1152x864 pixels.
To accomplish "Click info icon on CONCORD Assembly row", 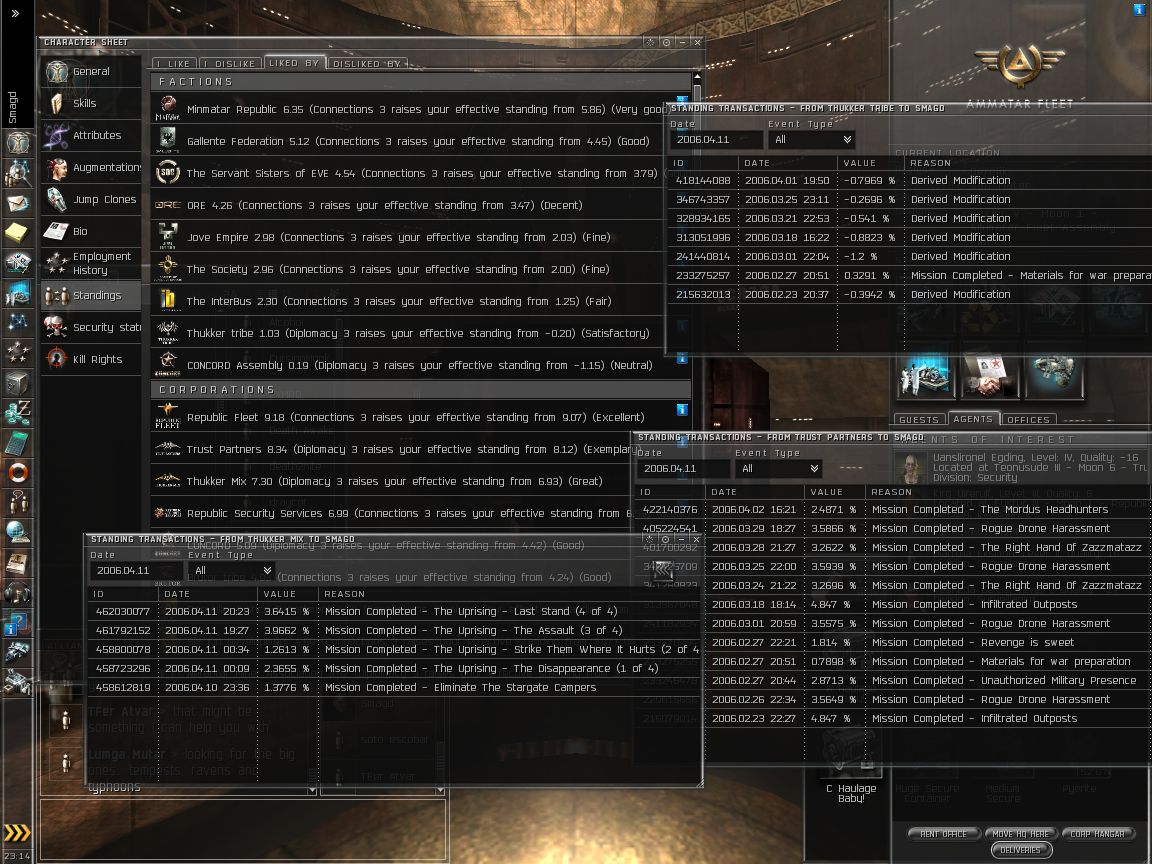I will pyautogui.click(x=682, y=359).
